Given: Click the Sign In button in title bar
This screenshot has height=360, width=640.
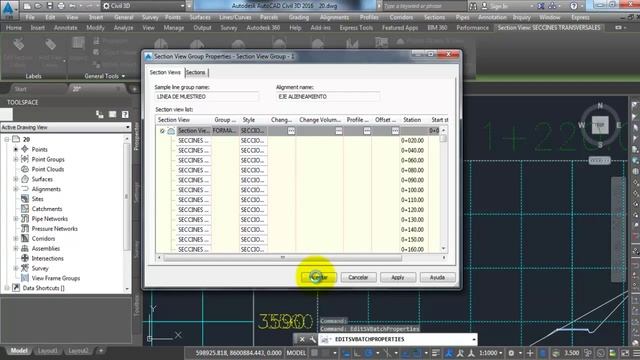Looking at the screenshot, I should tap(500, 6).
